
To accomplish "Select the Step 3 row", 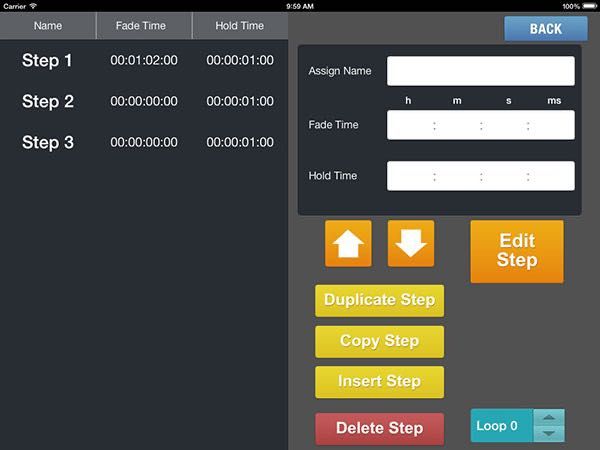I will click(x=144, y=142).
